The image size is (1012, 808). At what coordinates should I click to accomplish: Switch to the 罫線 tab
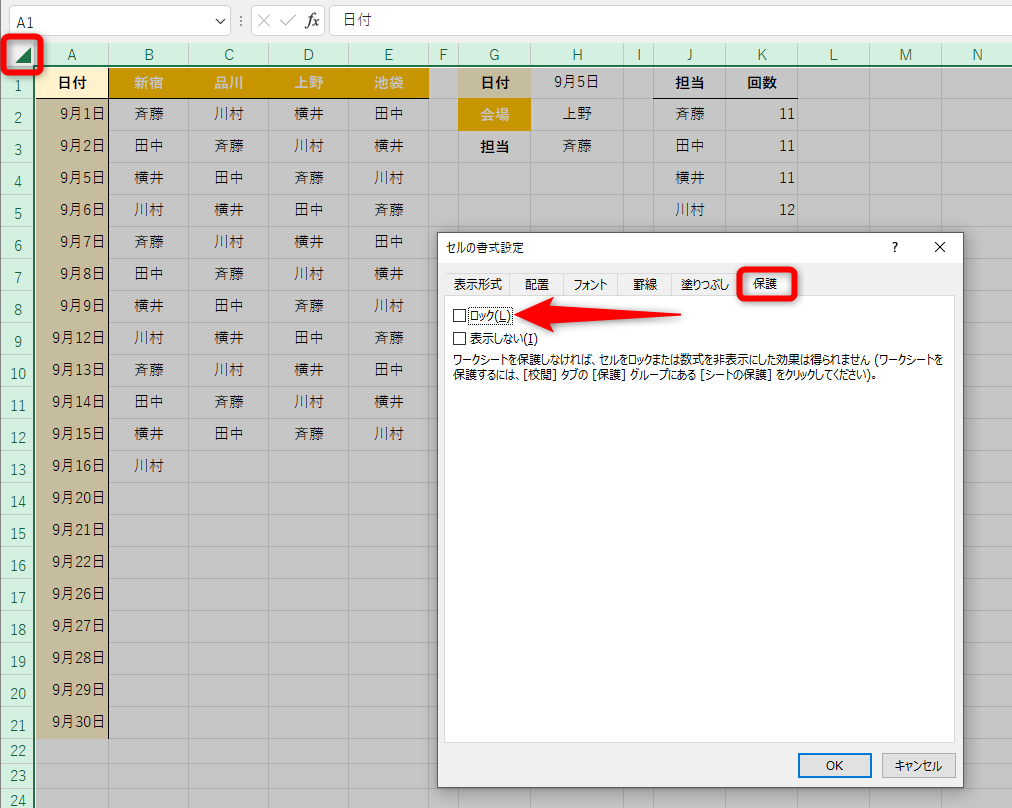(644, 285)
